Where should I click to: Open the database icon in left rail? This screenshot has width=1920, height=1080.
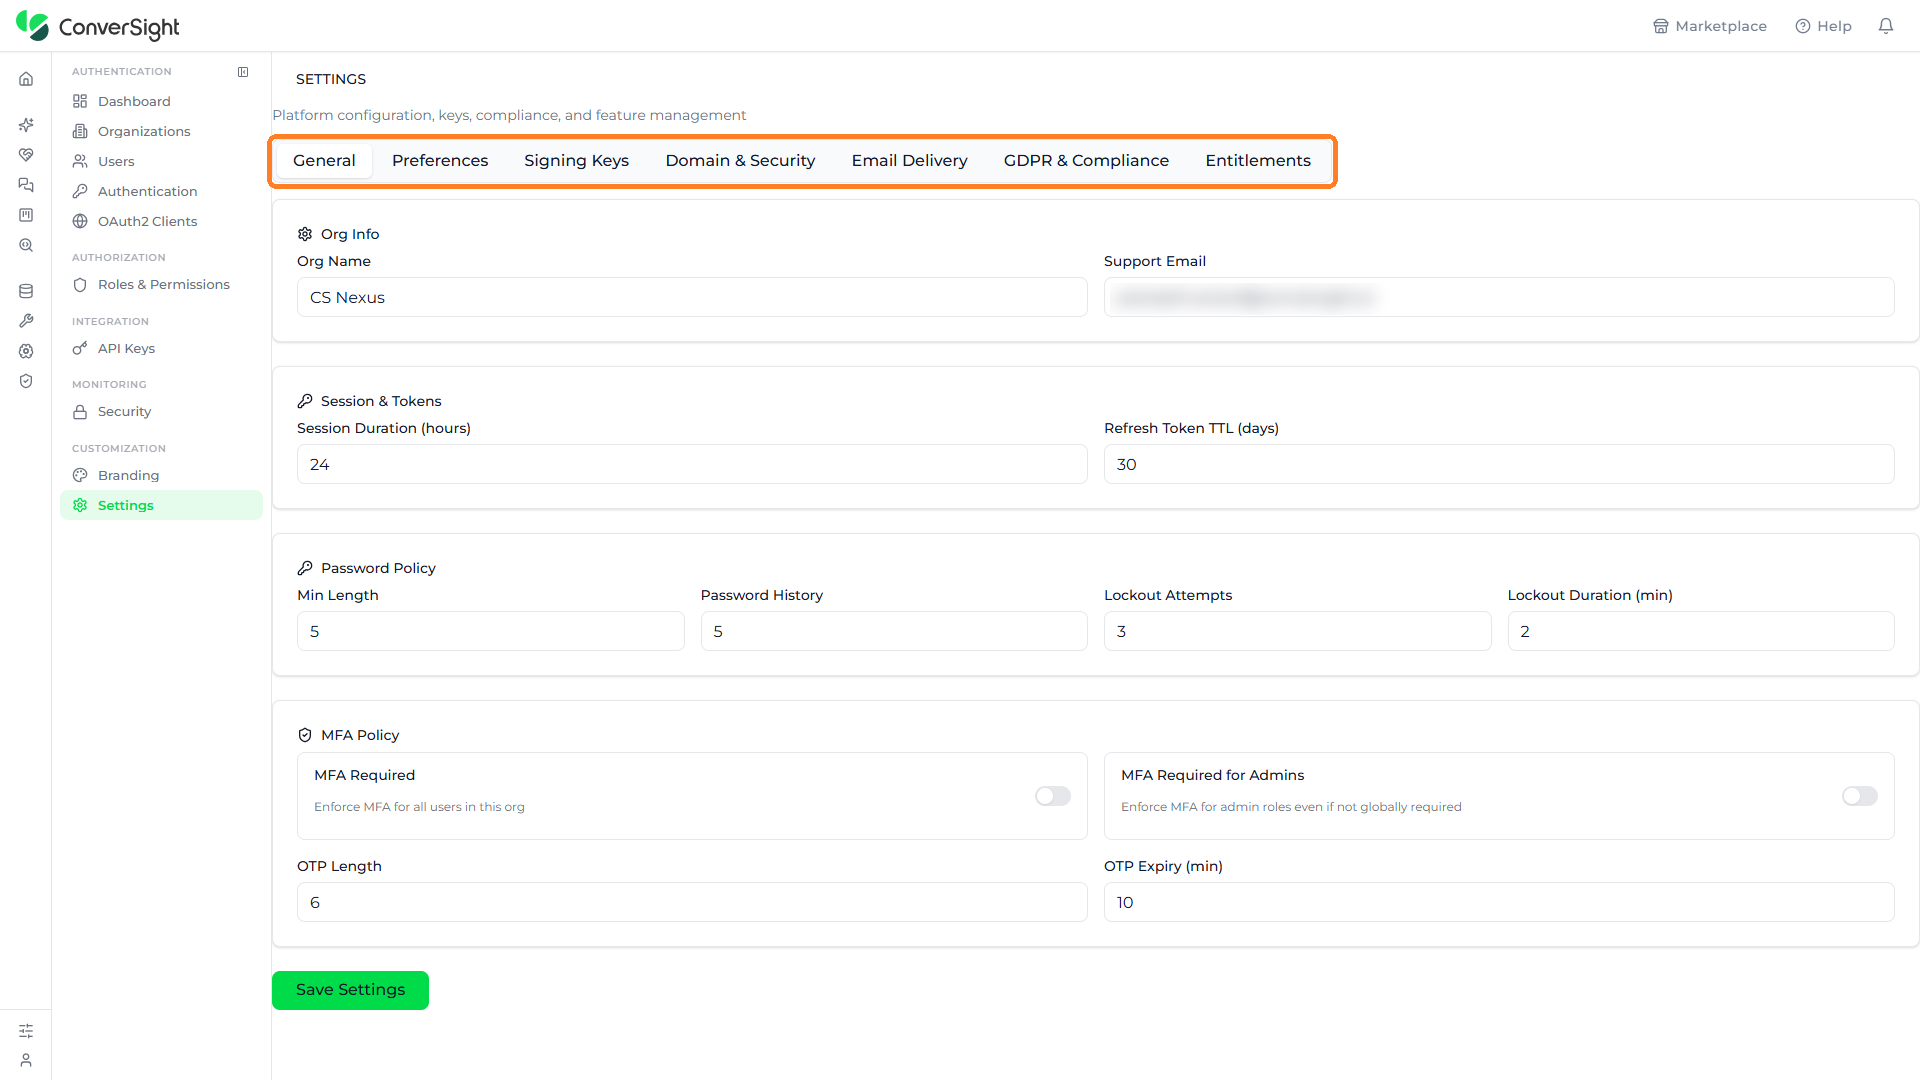click(26, 291)
